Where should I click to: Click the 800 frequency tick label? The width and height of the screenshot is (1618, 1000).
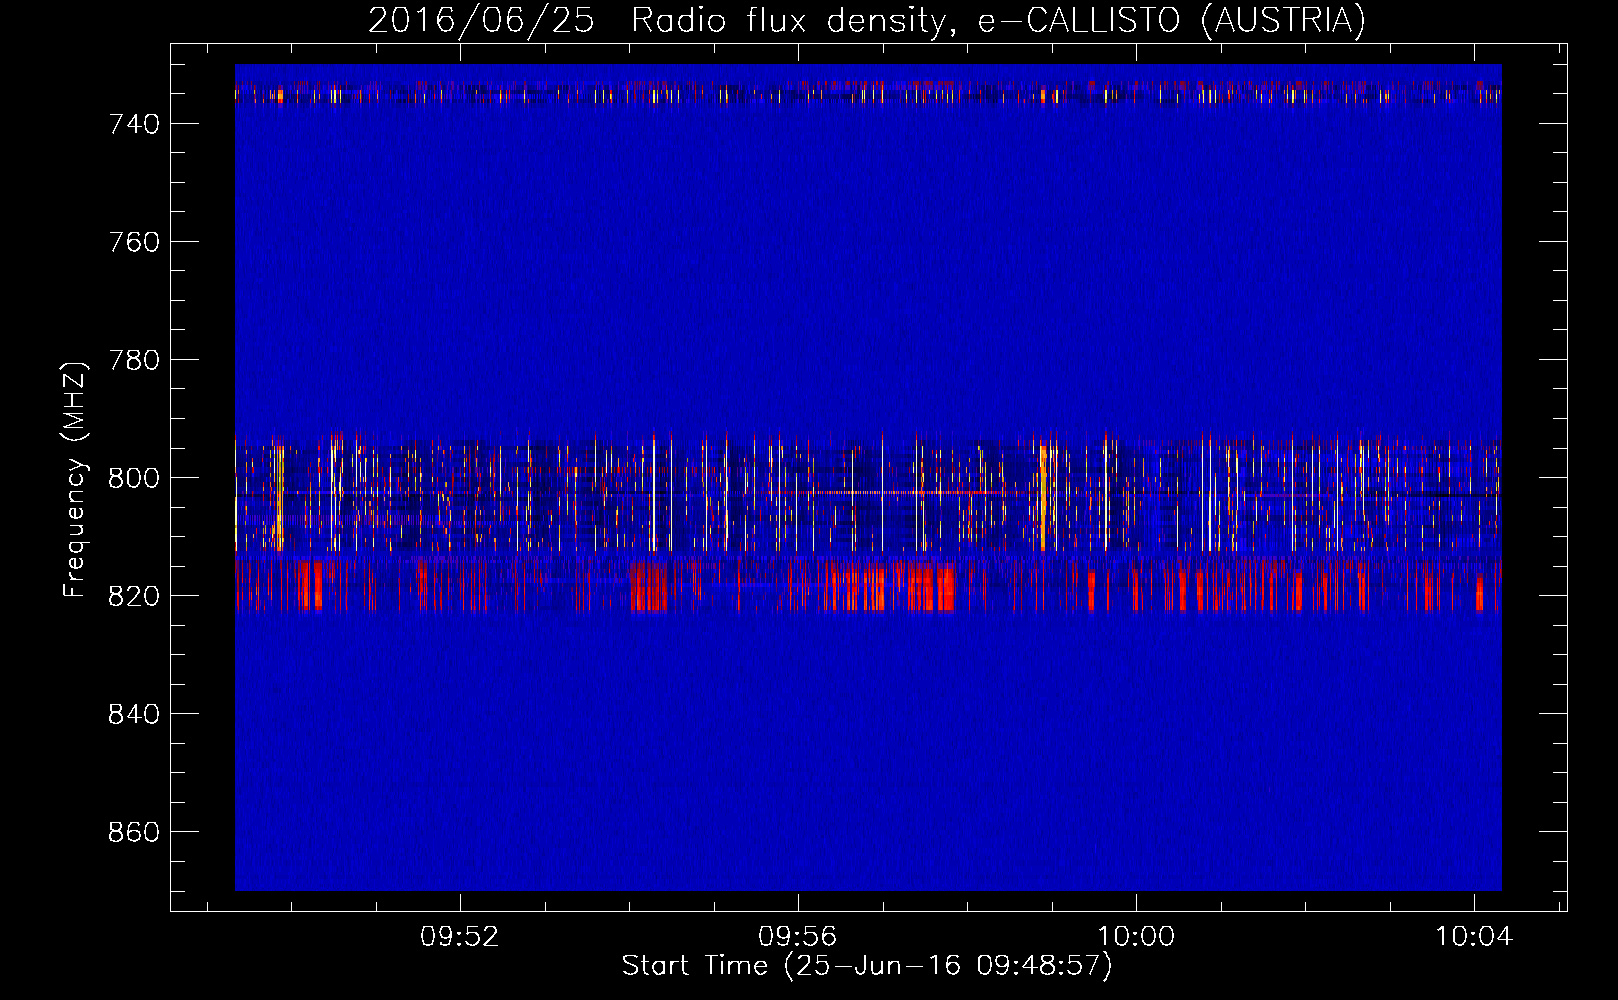(x=134, y=478)
